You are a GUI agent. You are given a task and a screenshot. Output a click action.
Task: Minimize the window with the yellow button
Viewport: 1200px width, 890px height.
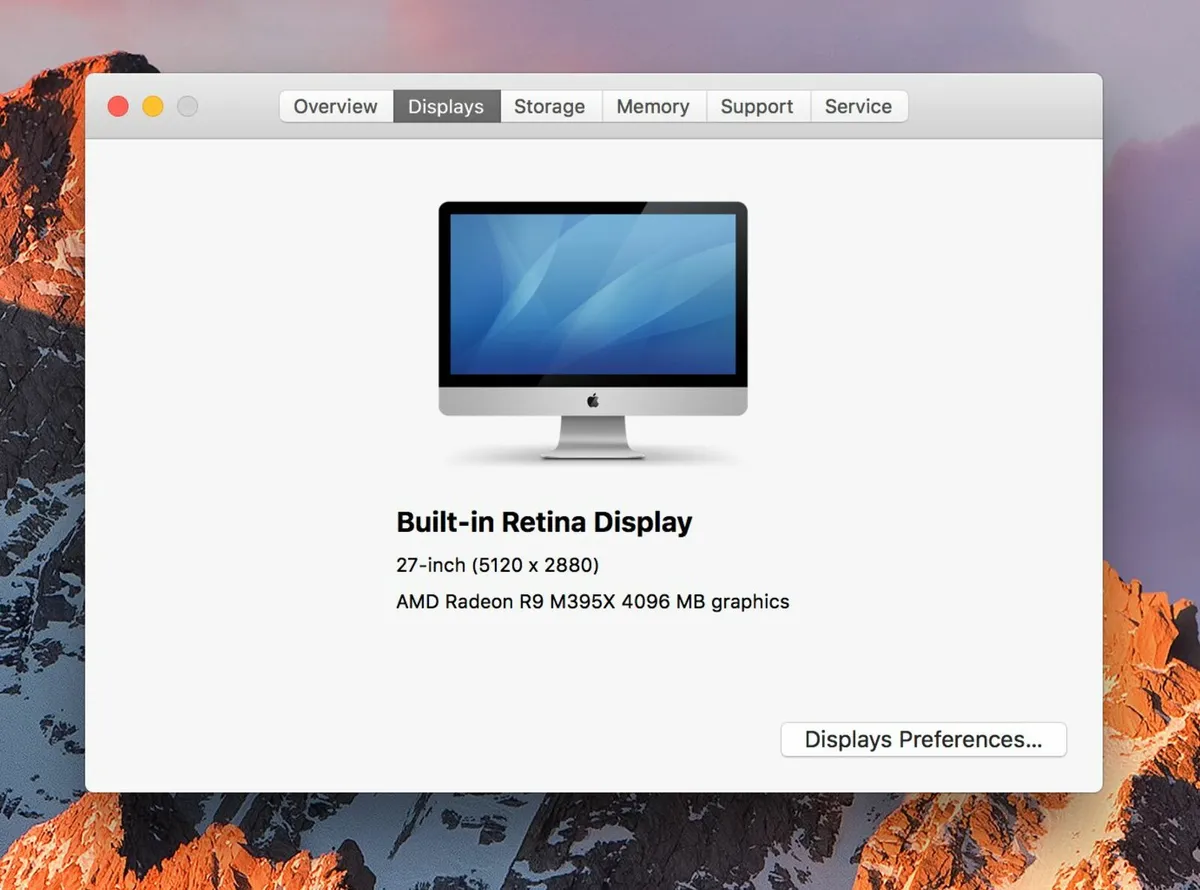pos(153,106)
